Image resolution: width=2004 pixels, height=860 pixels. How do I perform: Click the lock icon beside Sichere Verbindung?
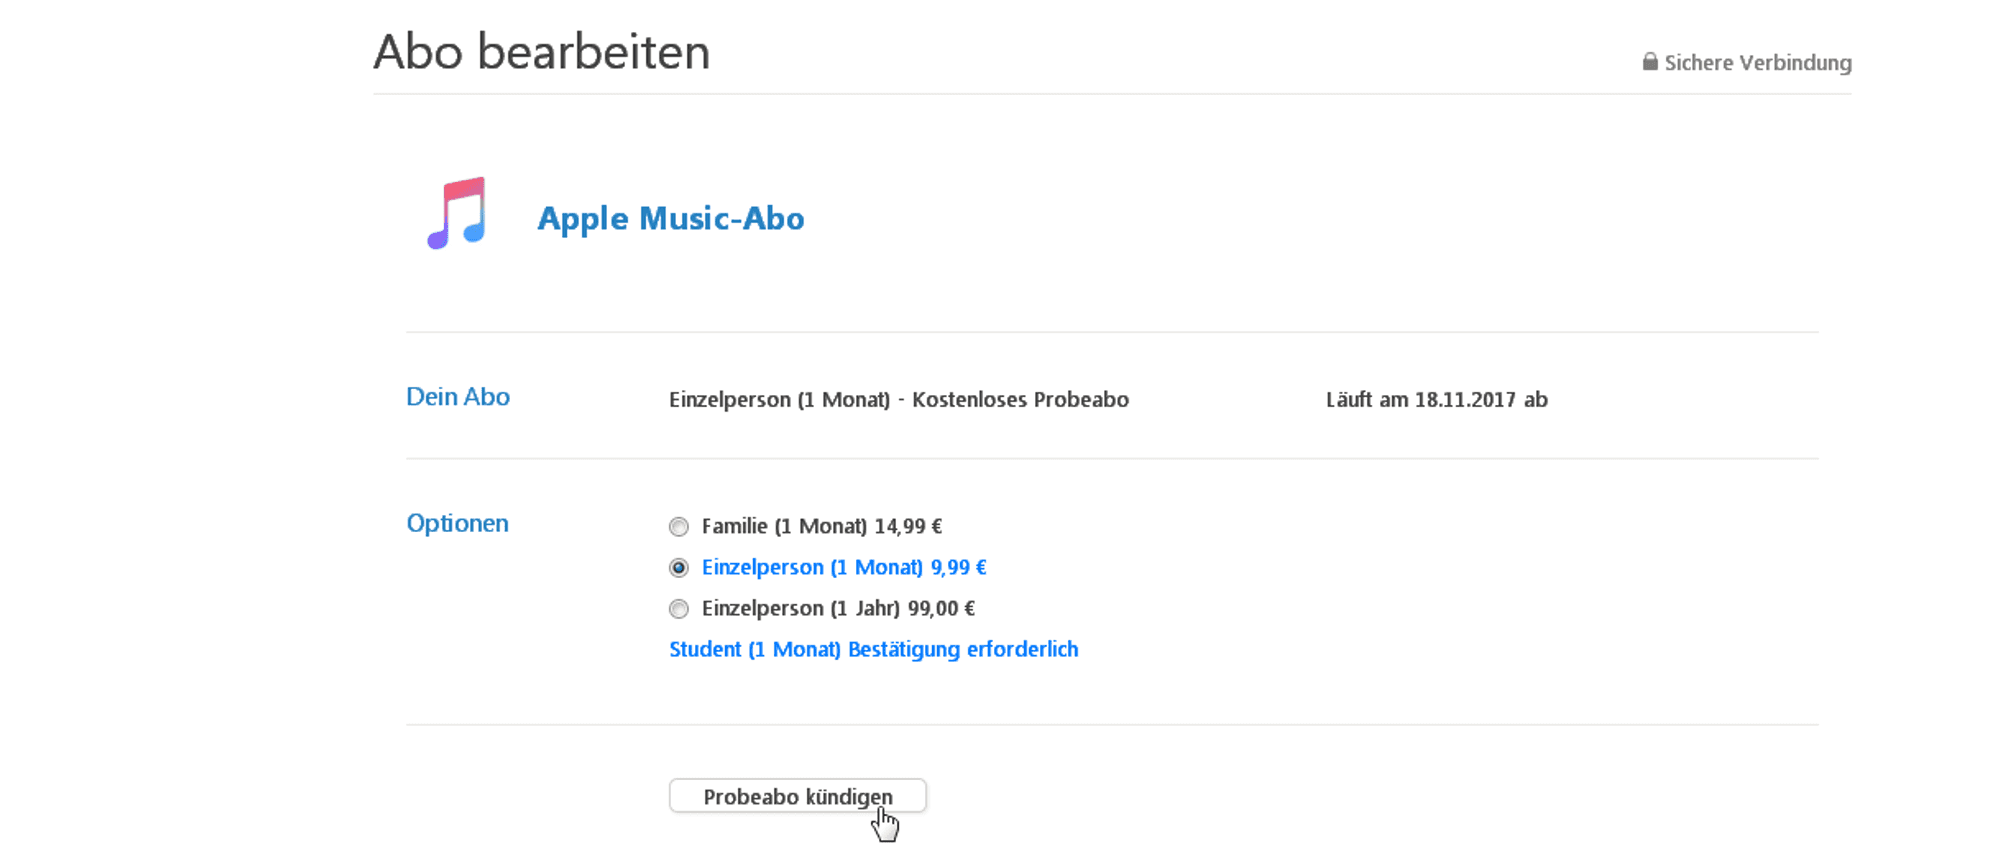coord(1650,62)
